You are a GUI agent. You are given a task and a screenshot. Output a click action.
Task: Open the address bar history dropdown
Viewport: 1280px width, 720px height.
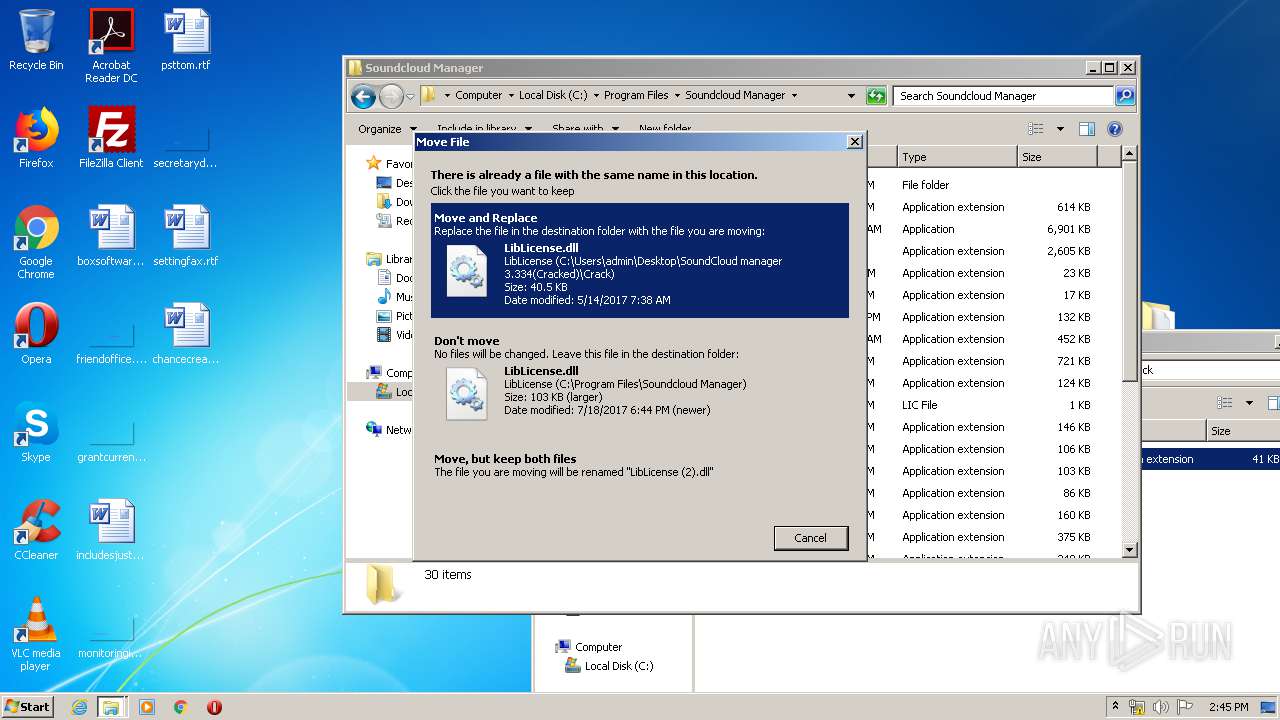tap(851, 96)
